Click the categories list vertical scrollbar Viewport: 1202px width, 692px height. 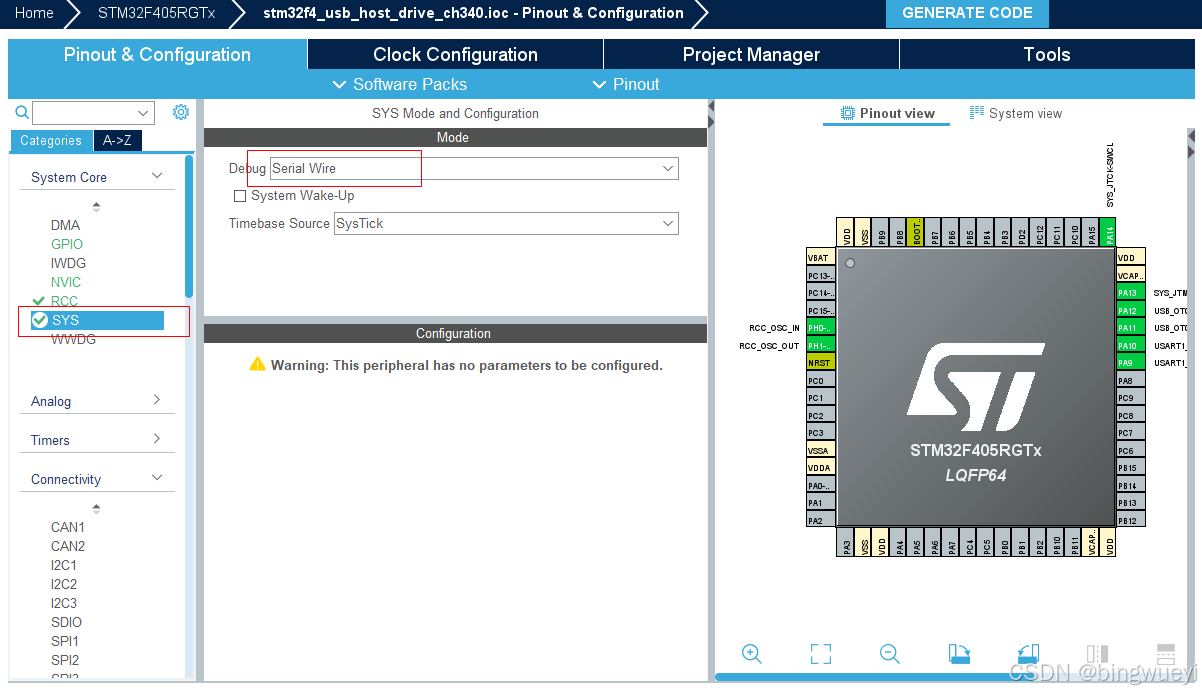click(x=189, y=225)
